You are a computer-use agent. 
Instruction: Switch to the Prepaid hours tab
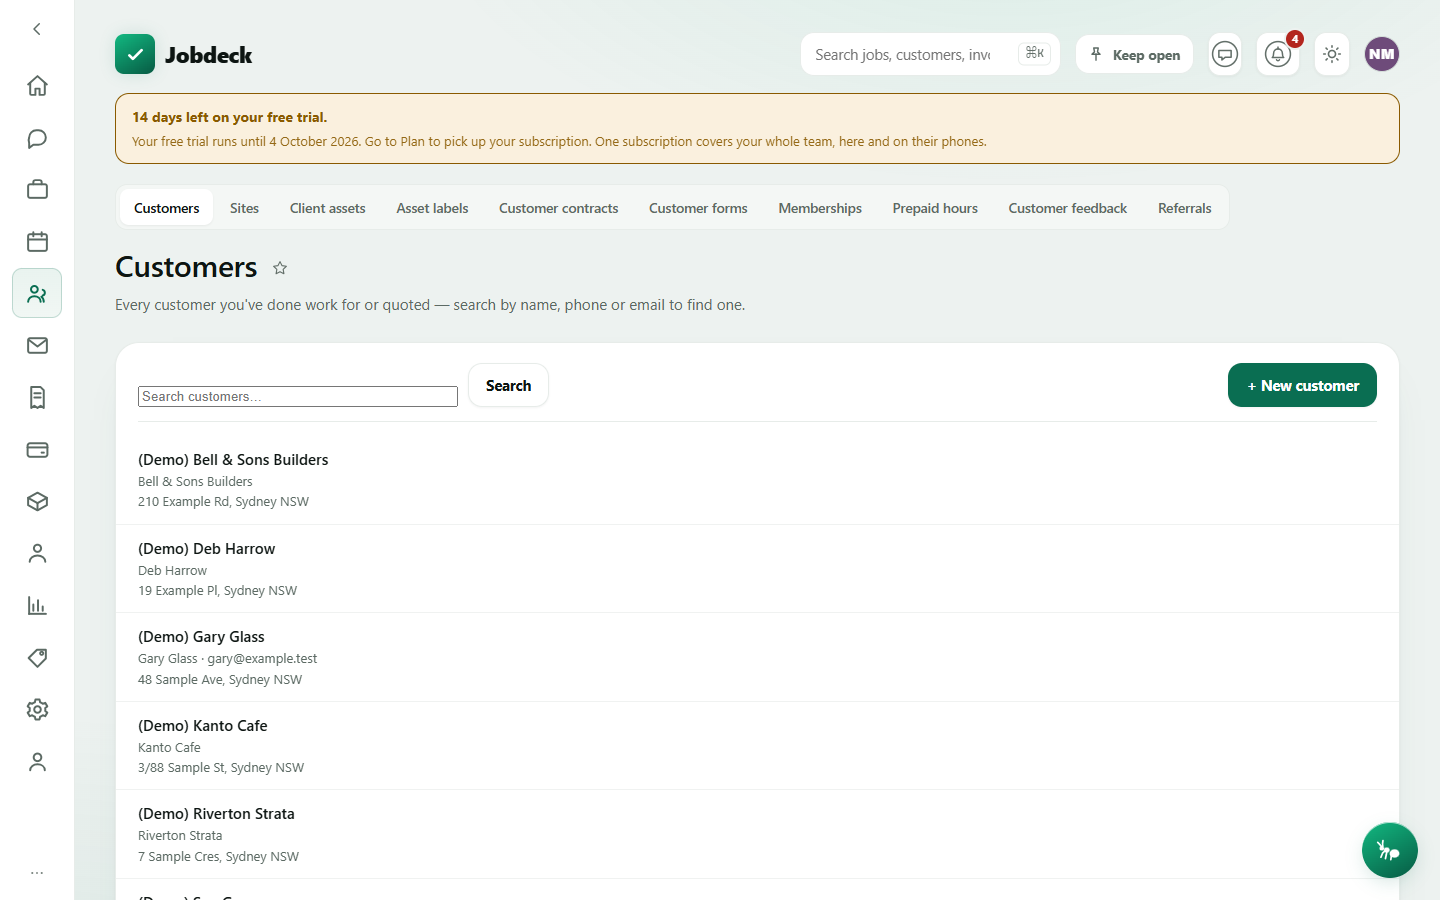tap(935, 208)
